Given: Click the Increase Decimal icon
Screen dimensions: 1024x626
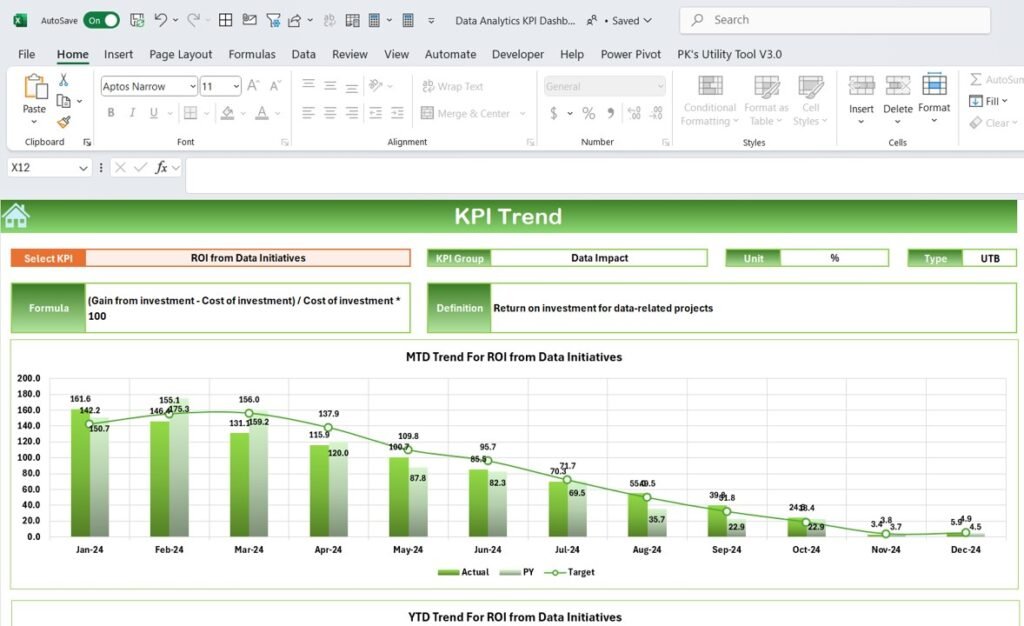Looking at the screenshot, I should [632, 114].
